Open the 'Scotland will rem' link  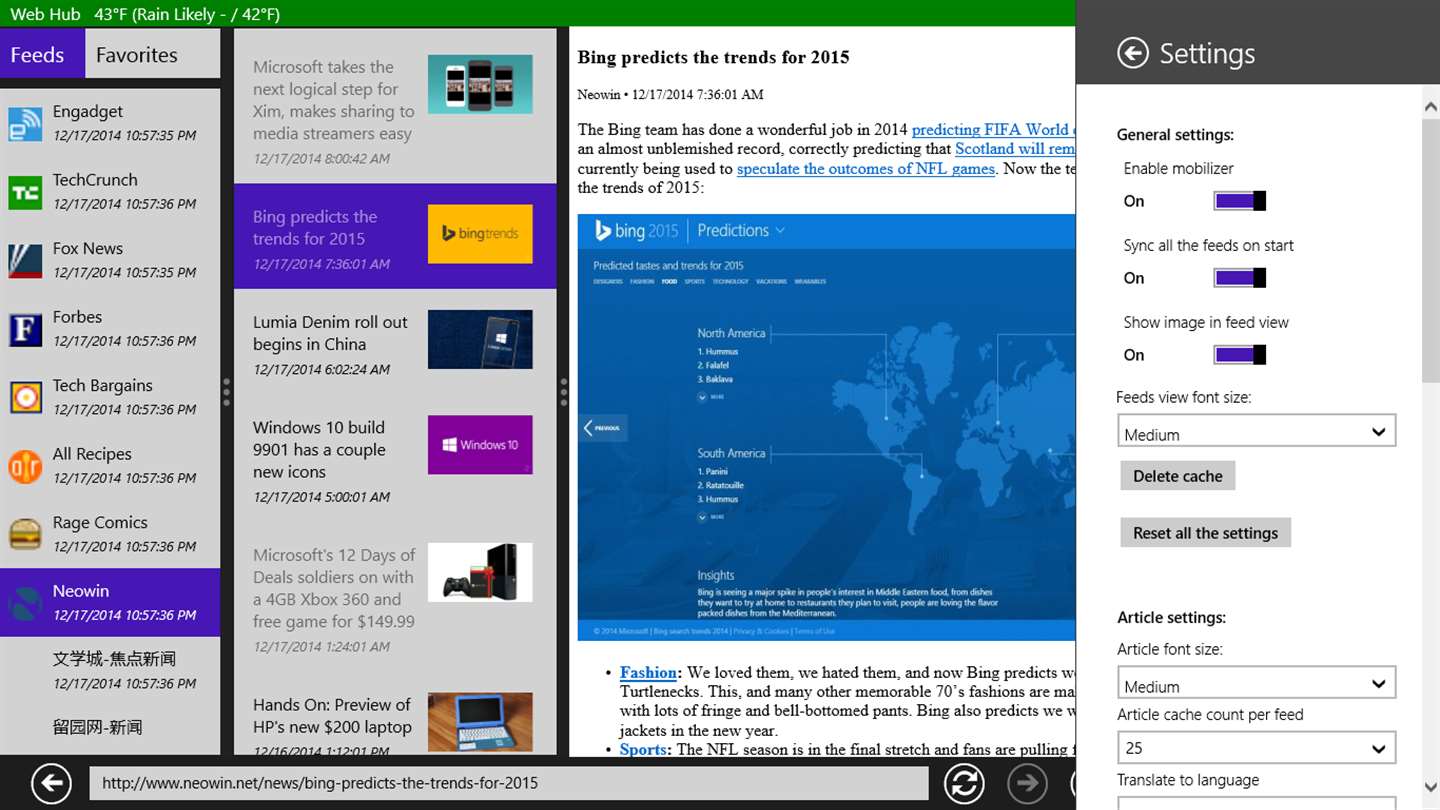(x=1015, y=148)
